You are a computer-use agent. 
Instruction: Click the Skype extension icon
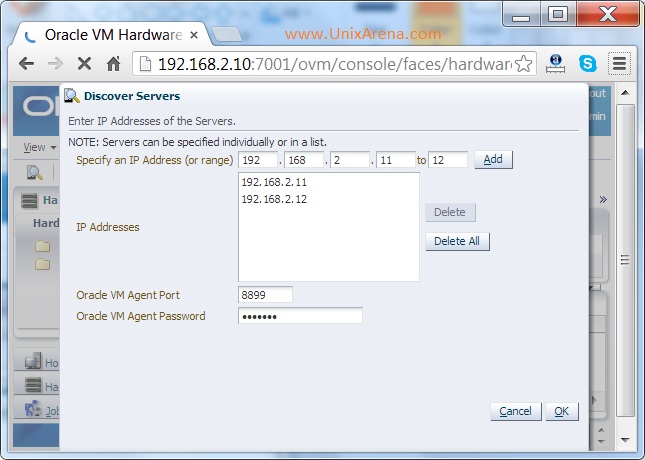pyautogui.click(x=587, y=64)
